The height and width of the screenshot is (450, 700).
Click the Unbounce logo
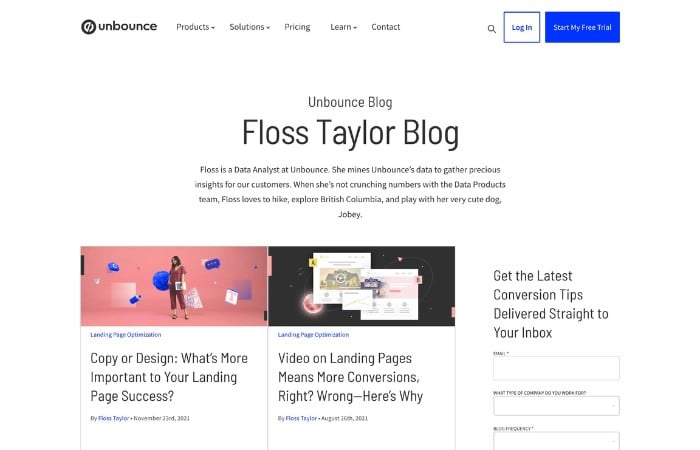(x=119, y=27)
